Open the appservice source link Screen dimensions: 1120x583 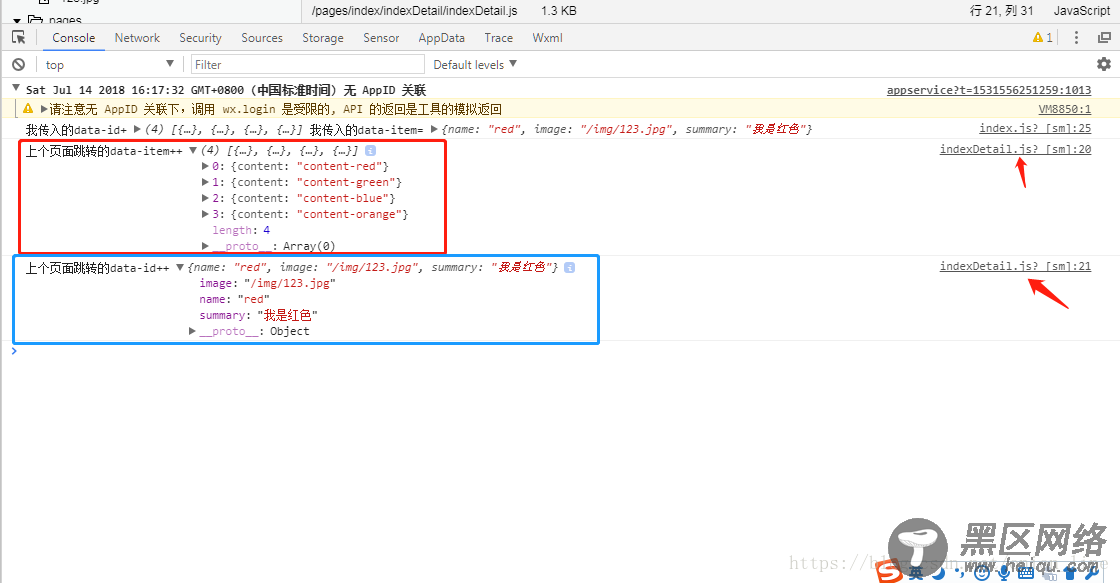(x=989, y=90)
